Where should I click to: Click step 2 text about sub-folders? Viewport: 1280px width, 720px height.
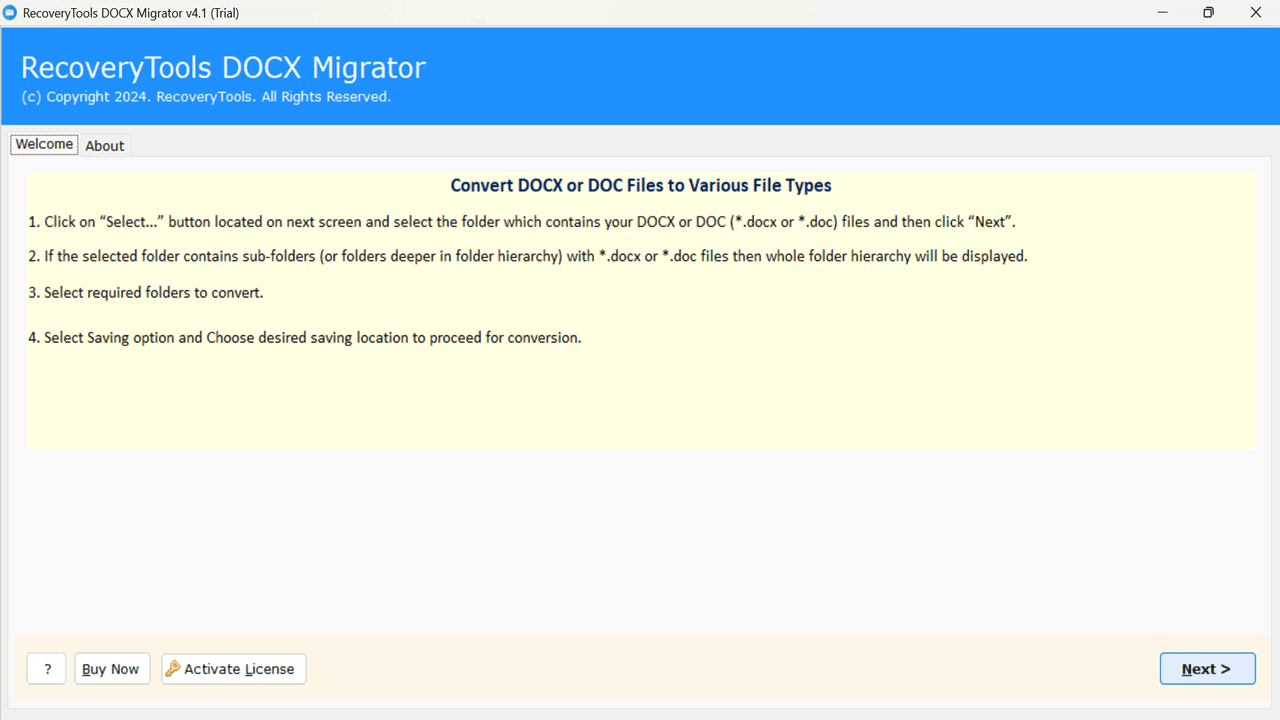[528, 256]
